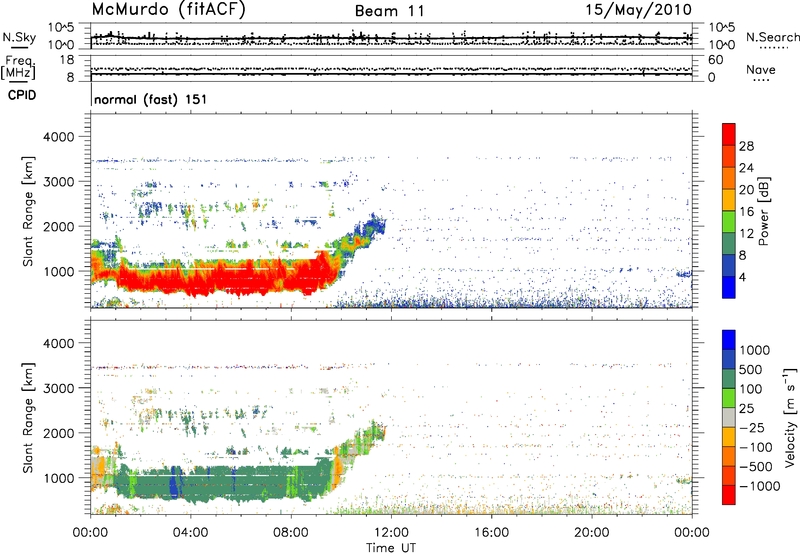Viewport: 800px width, 554px height.
Task: Click the 12:00 time axis label
Action: pyautogui.click(x=391, y=533)
